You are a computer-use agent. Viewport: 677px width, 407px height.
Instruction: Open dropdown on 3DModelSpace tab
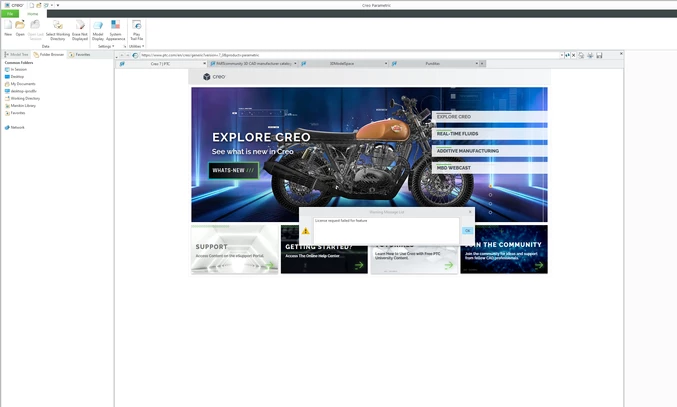[x=386, y=63]
